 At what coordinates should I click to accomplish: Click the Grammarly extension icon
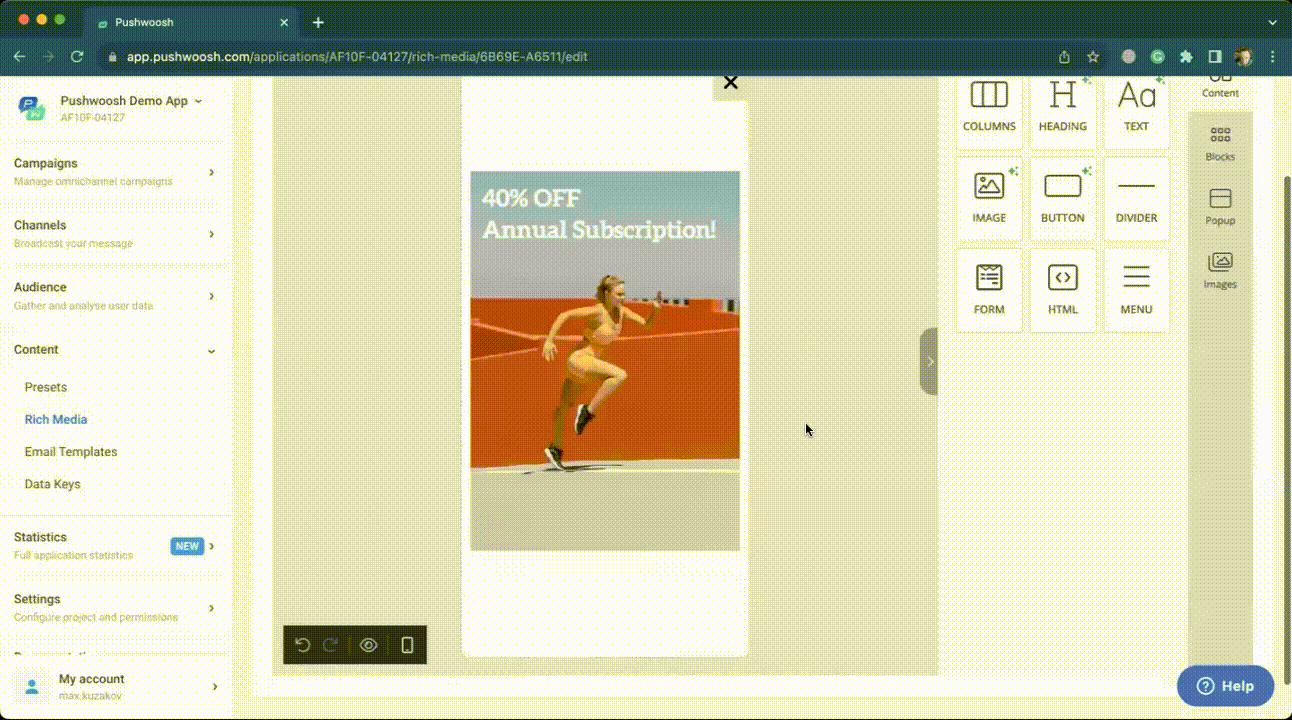point(1157,57)
